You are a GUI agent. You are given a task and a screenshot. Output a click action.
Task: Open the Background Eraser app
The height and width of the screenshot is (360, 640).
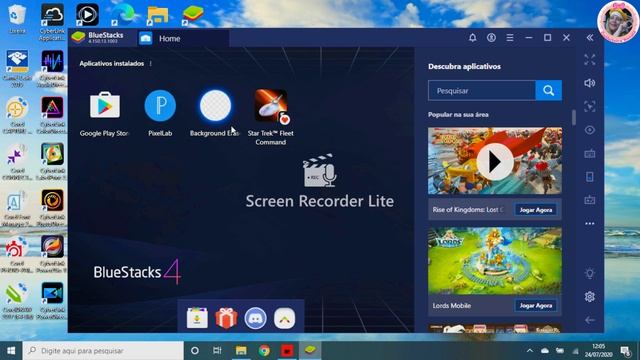[x=215, y=106]
